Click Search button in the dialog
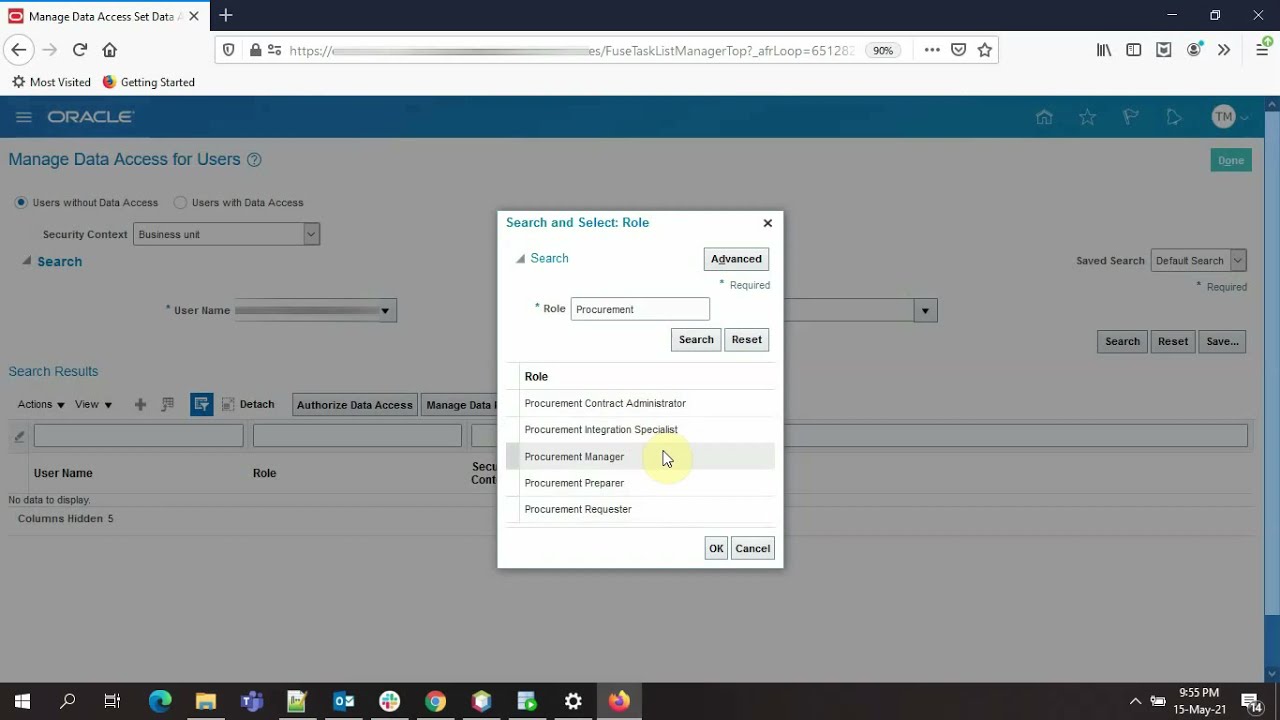The height and width of the screenshot is (720, 1280). [x=696, y=340]
